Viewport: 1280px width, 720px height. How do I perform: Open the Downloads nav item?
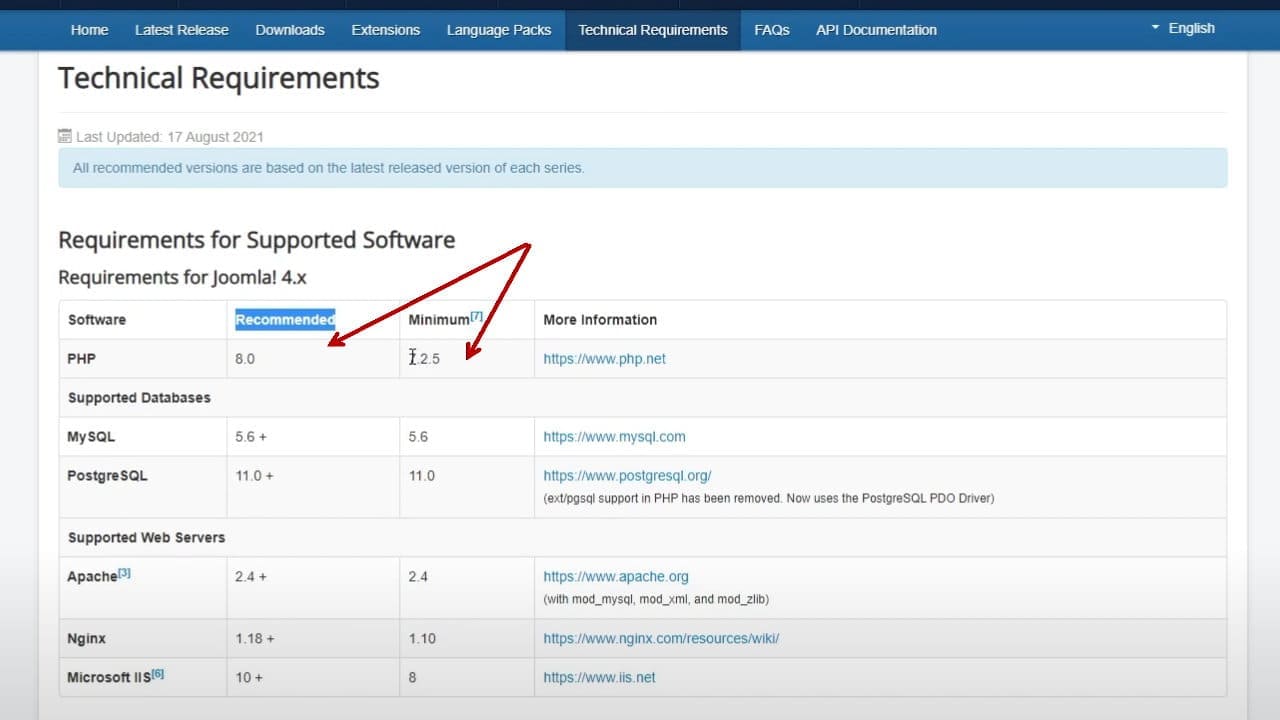290,30
